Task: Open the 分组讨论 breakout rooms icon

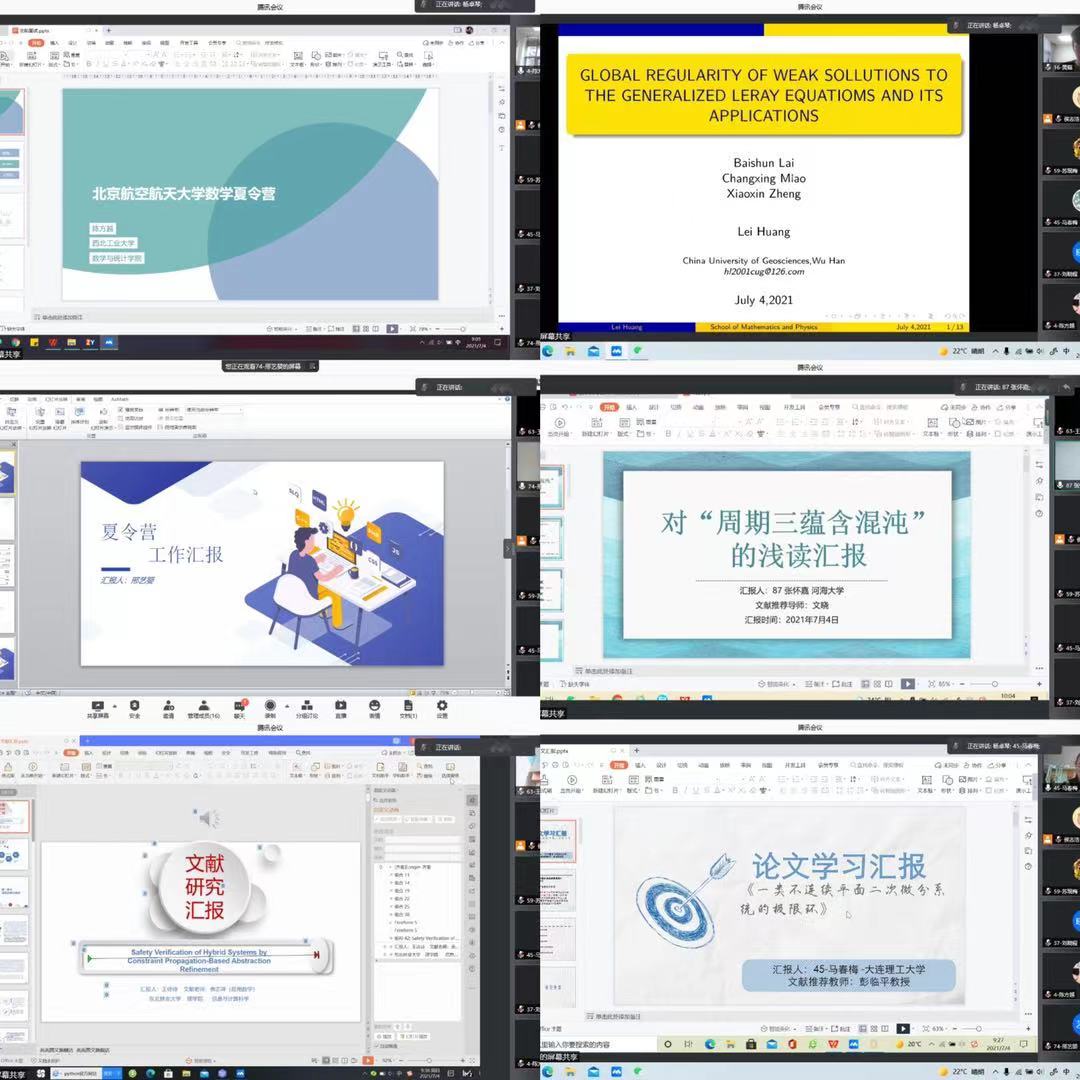Action: tap(307, 706)
